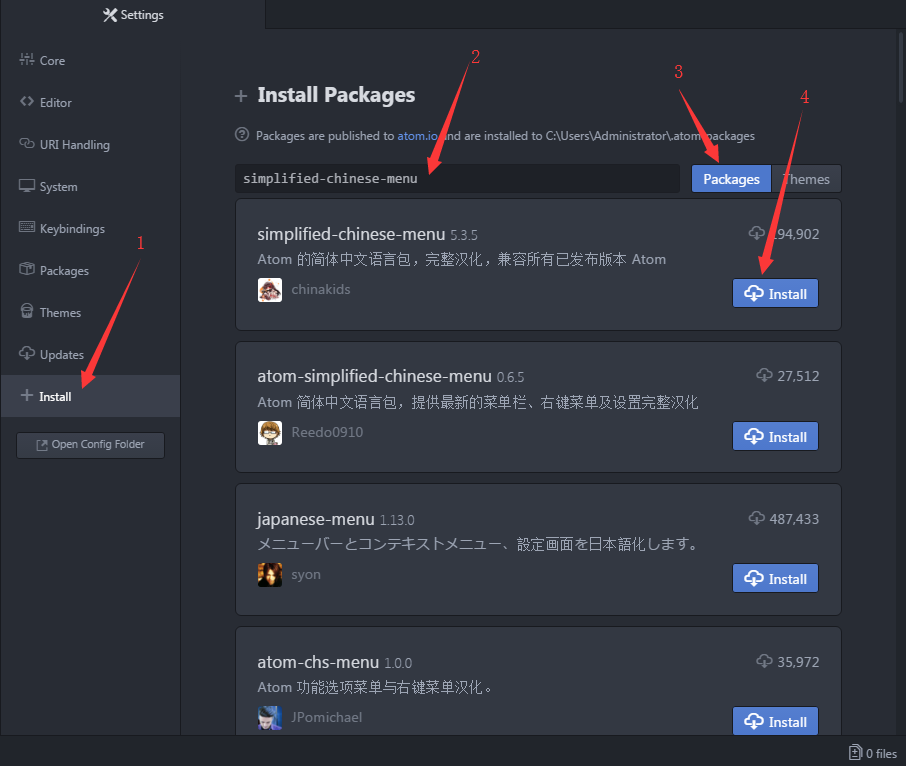The height and width of the screenshot is (766, 906).
Task: Install the atom-simplified-chinese-menu package
Action: pos(775,437)
